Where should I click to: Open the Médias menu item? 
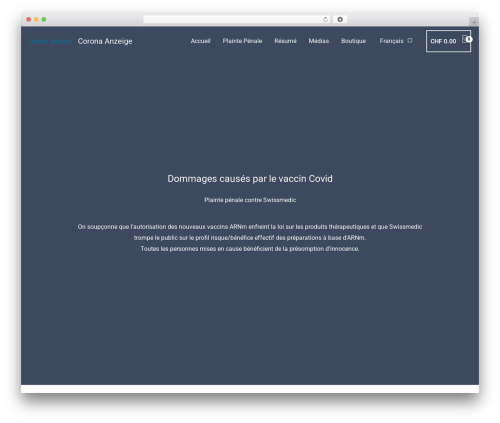pos(319,41)
